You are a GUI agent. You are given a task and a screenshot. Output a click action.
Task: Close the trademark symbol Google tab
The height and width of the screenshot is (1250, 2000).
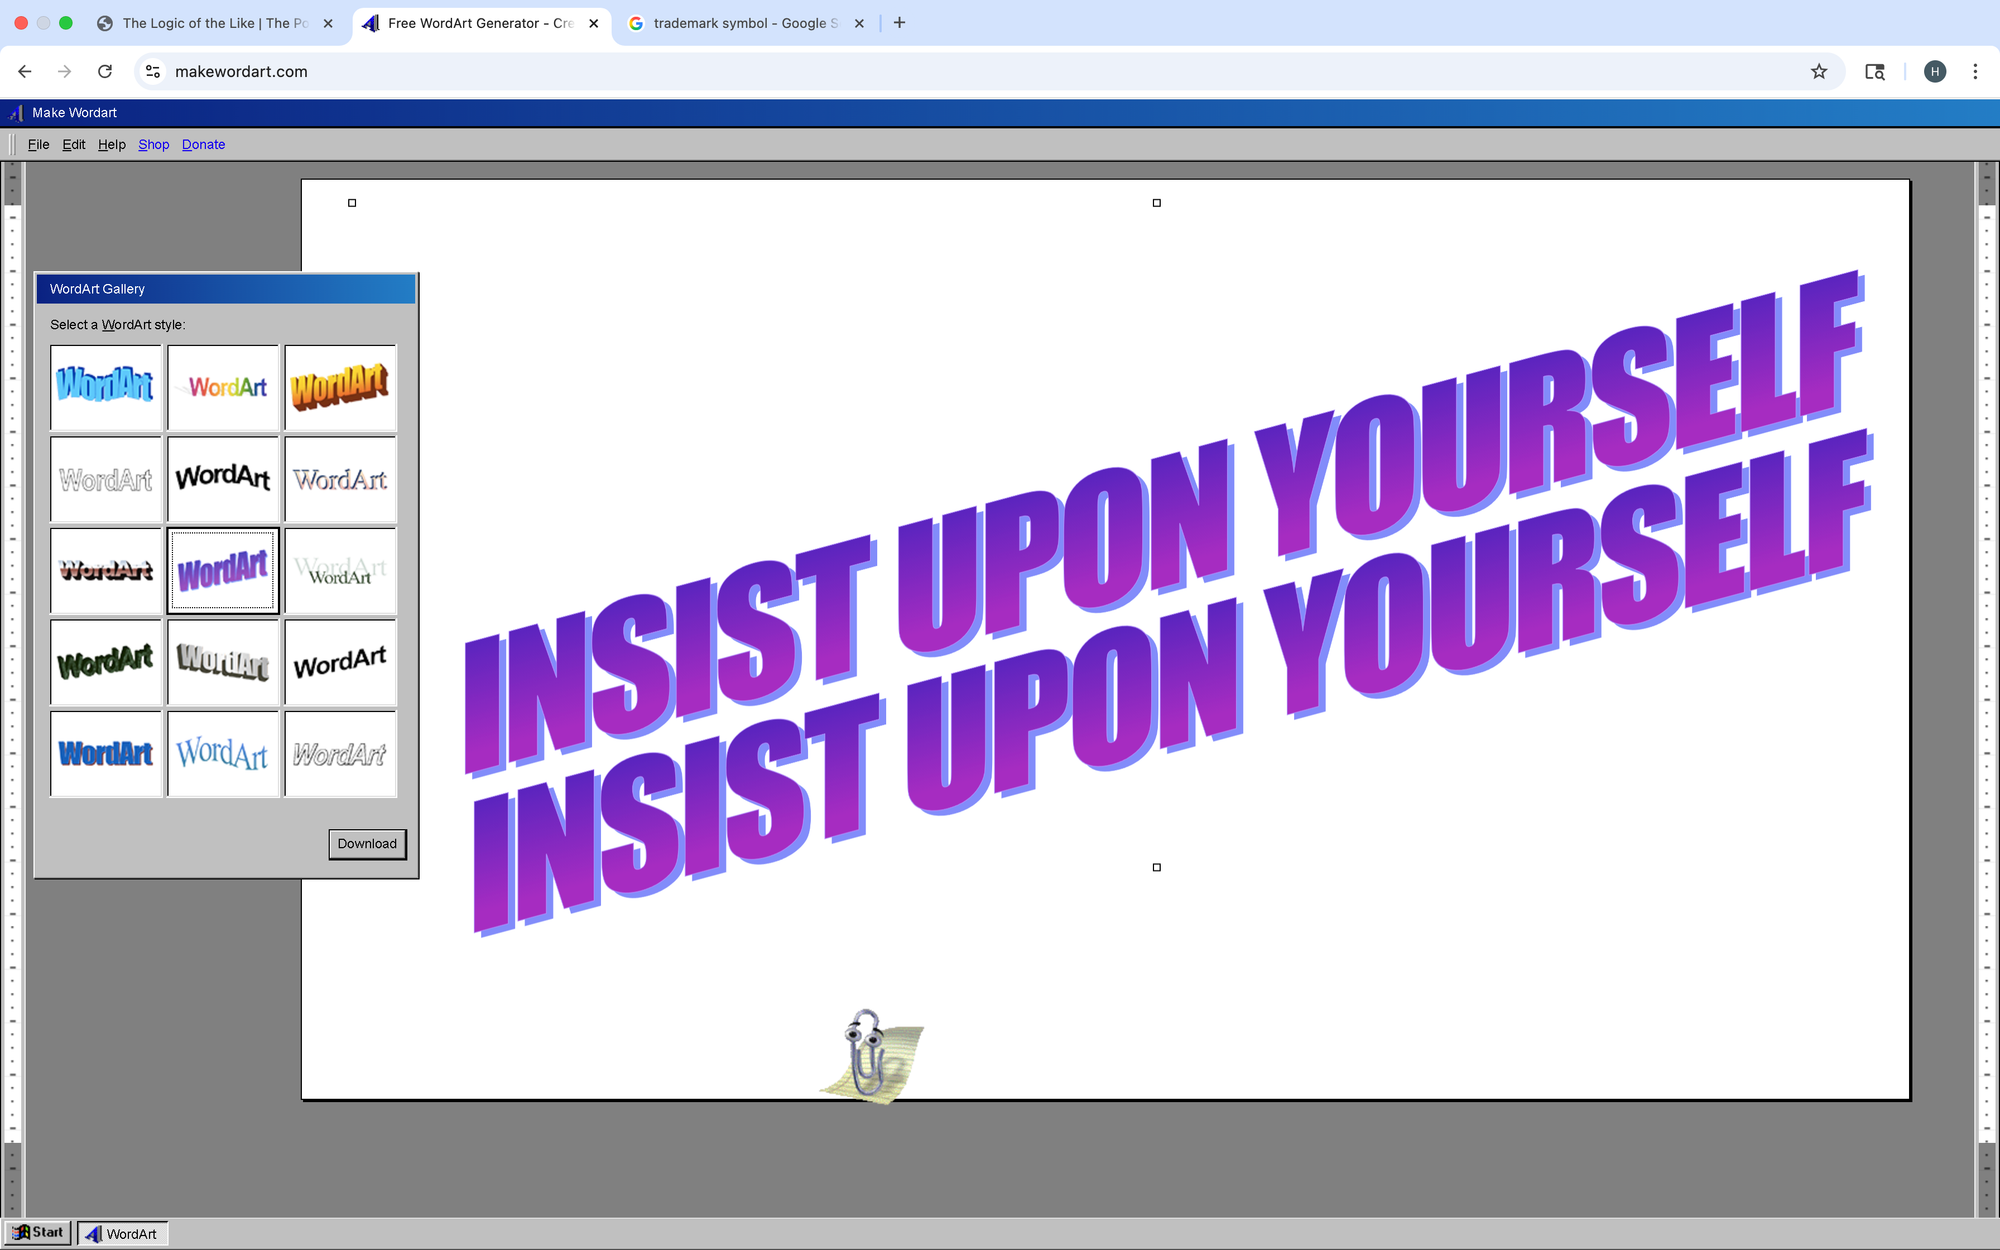click(859, 23)
